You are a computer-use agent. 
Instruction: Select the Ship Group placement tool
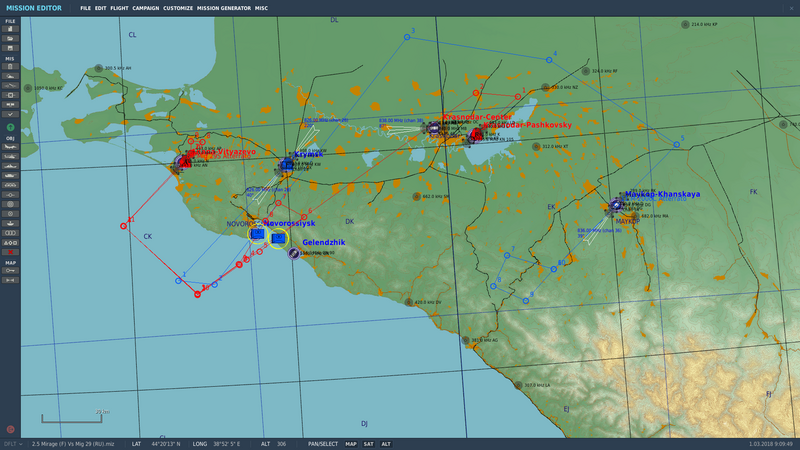pyautogui.click(x=10, y=165)
